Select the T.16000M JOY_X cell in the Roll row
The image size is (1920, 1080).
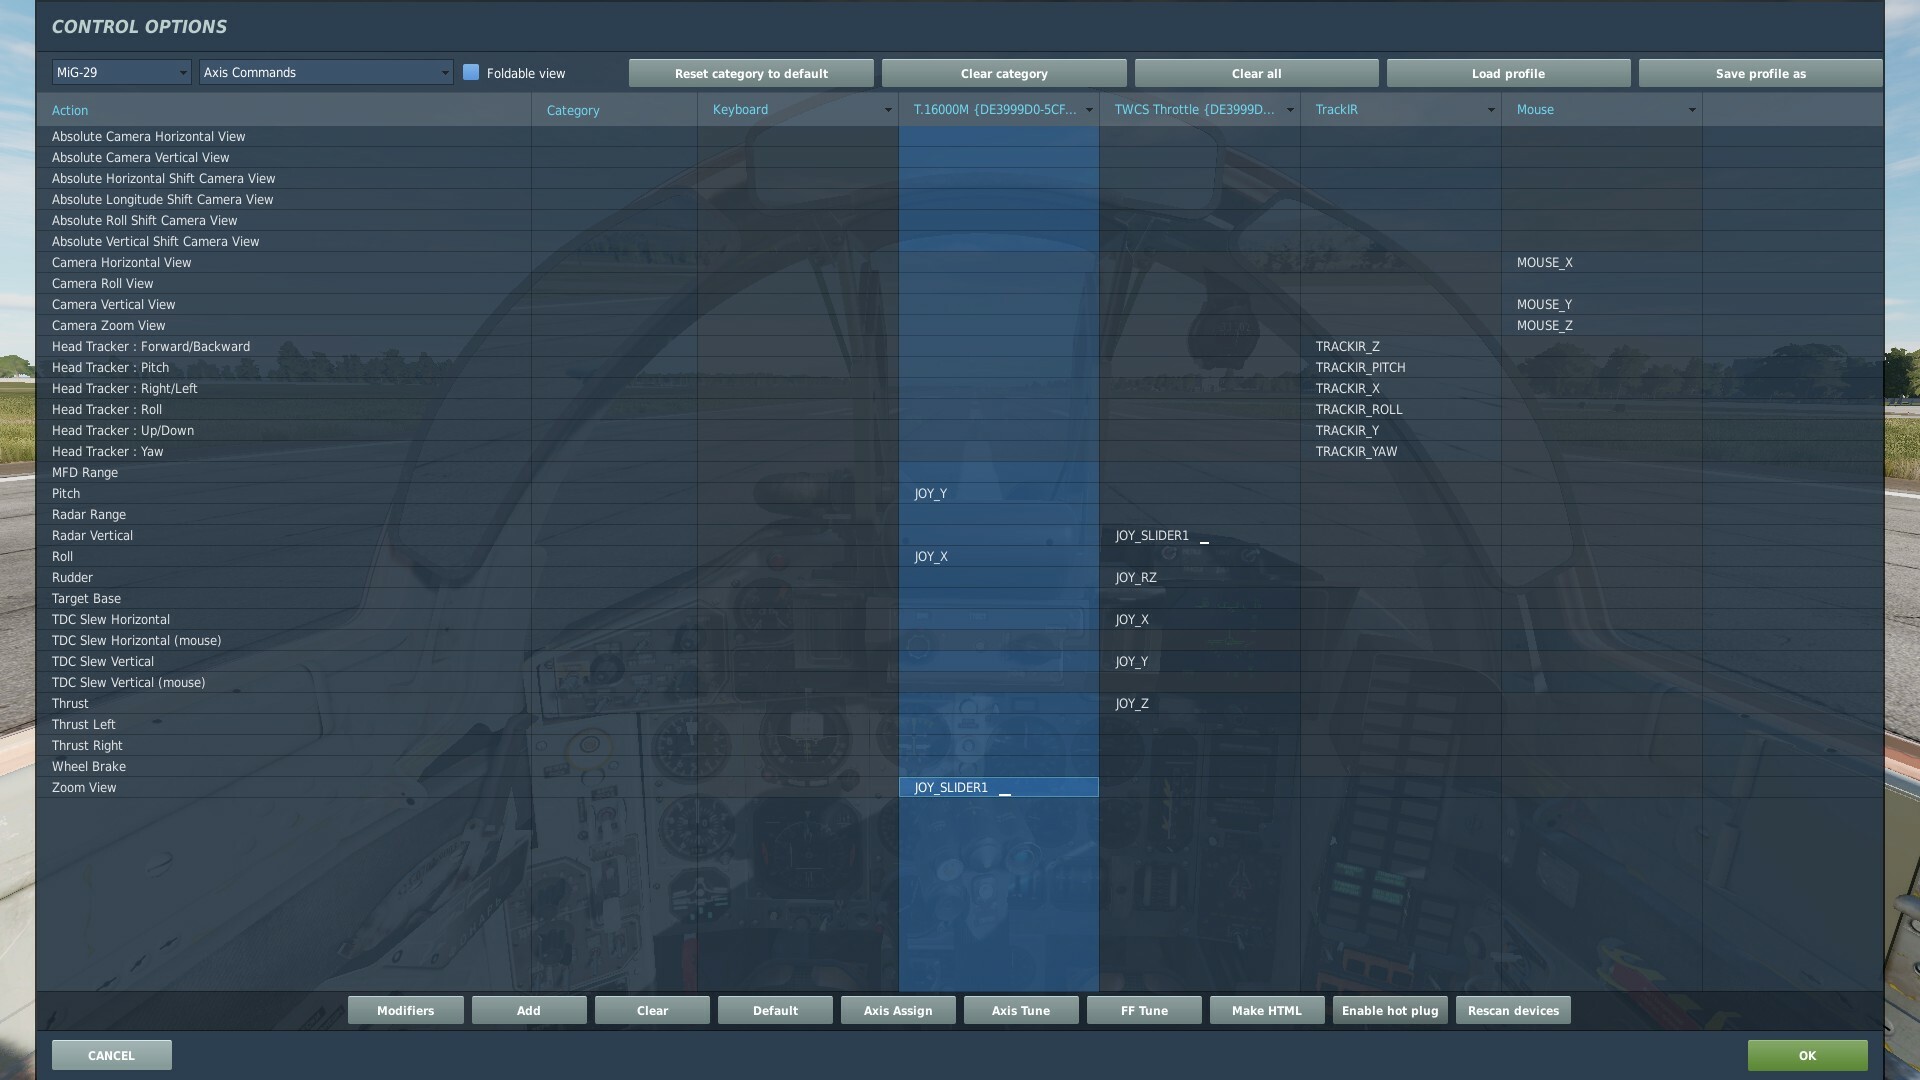point(999,556)
